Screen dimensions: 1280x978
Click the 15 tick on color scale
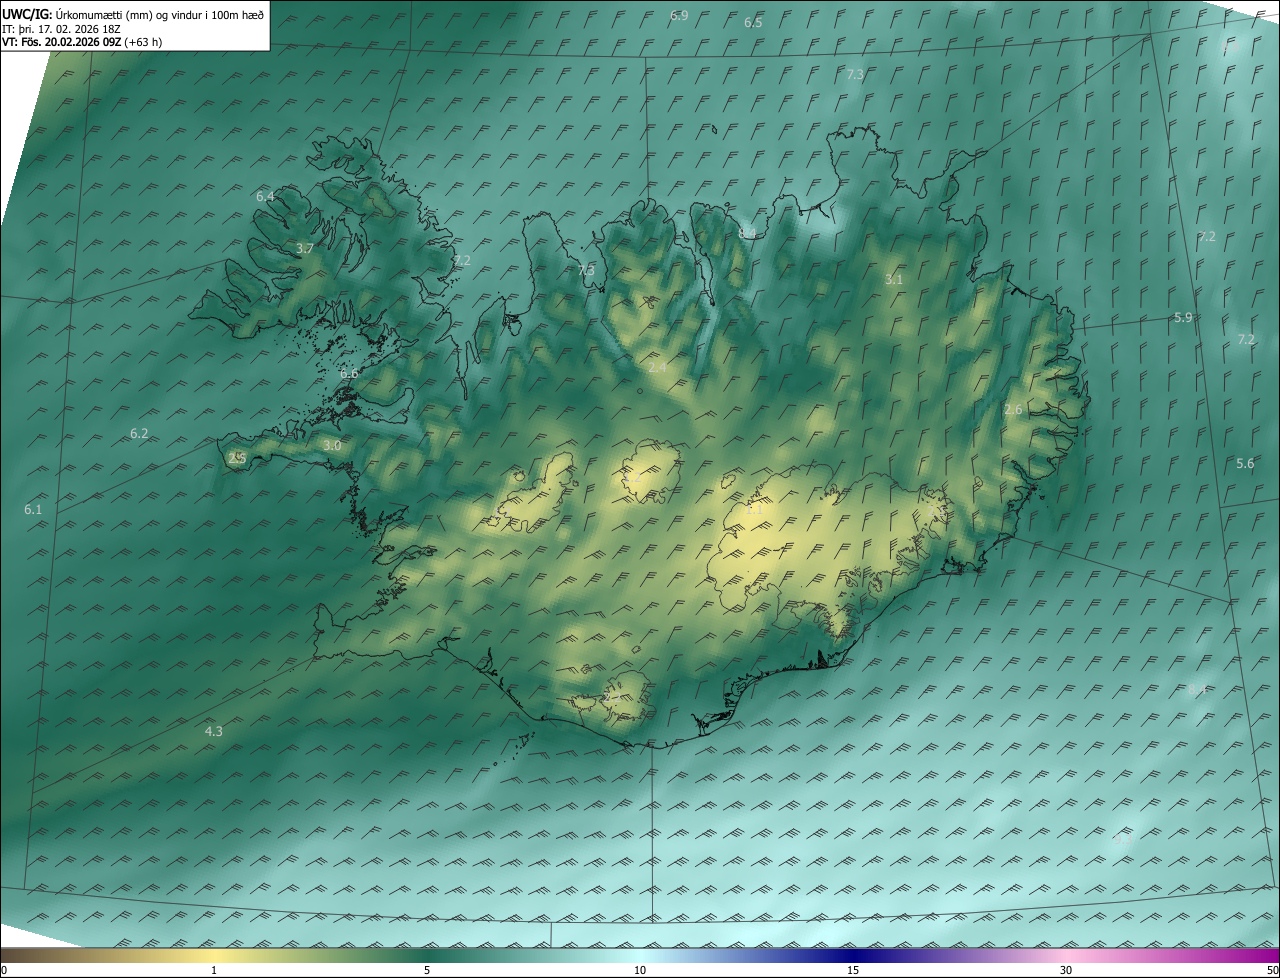point(853,970)
